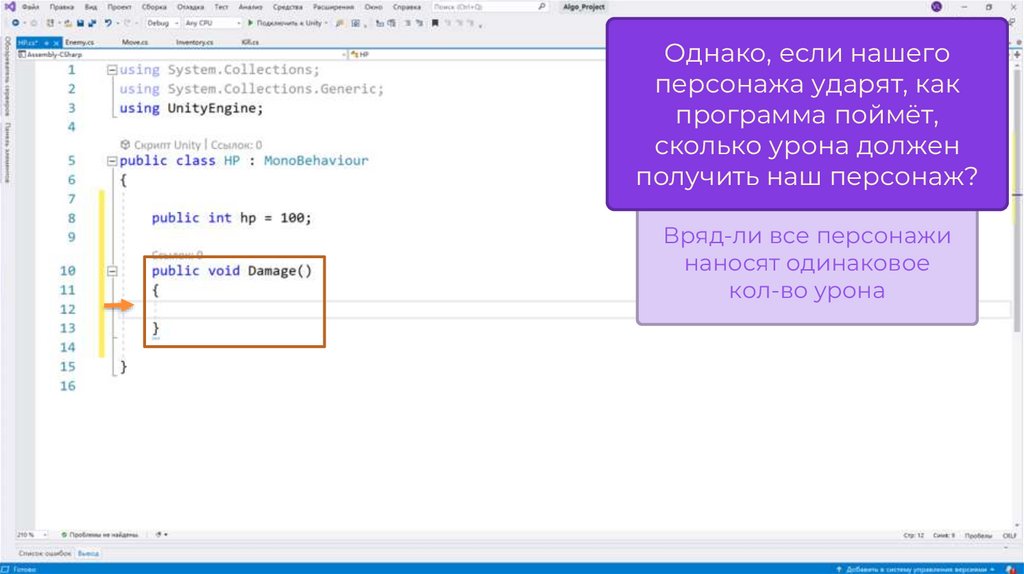Click the user account avatar icon
This screenshot has width=1024, height=574.
point(936,6)
